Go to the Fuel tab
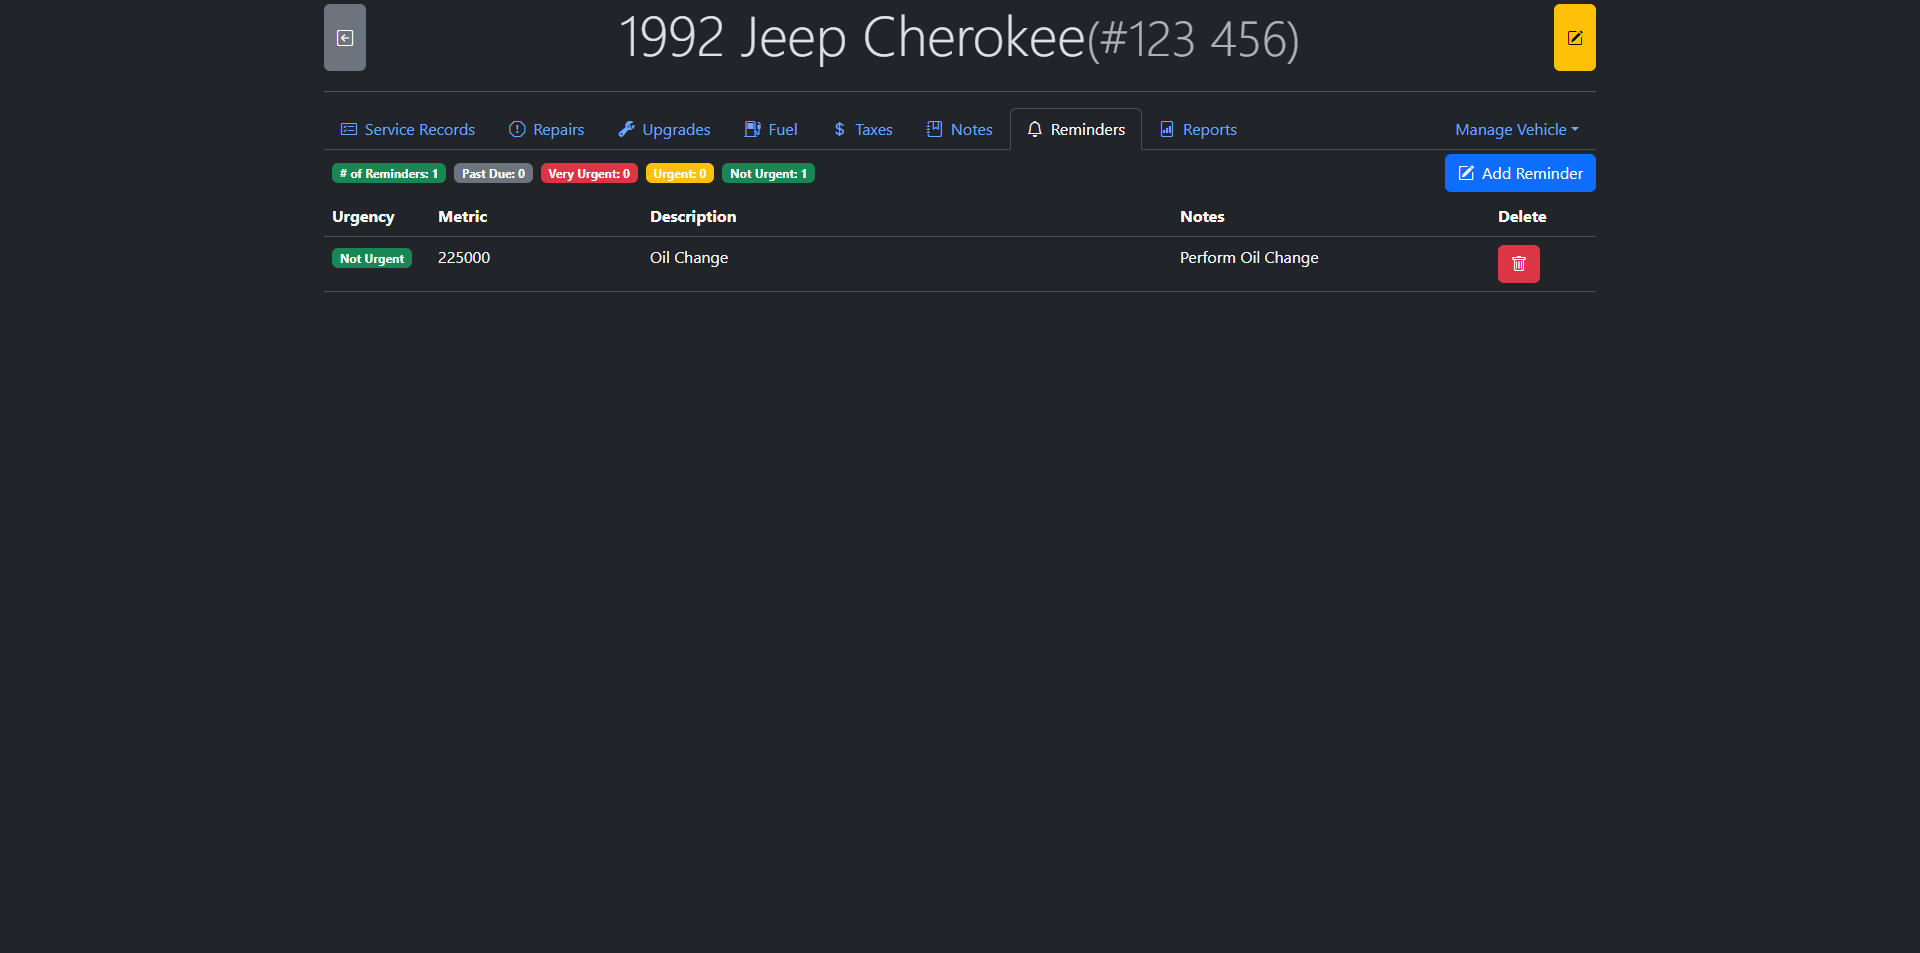1920x953 pixels. (x=771, y=130)
